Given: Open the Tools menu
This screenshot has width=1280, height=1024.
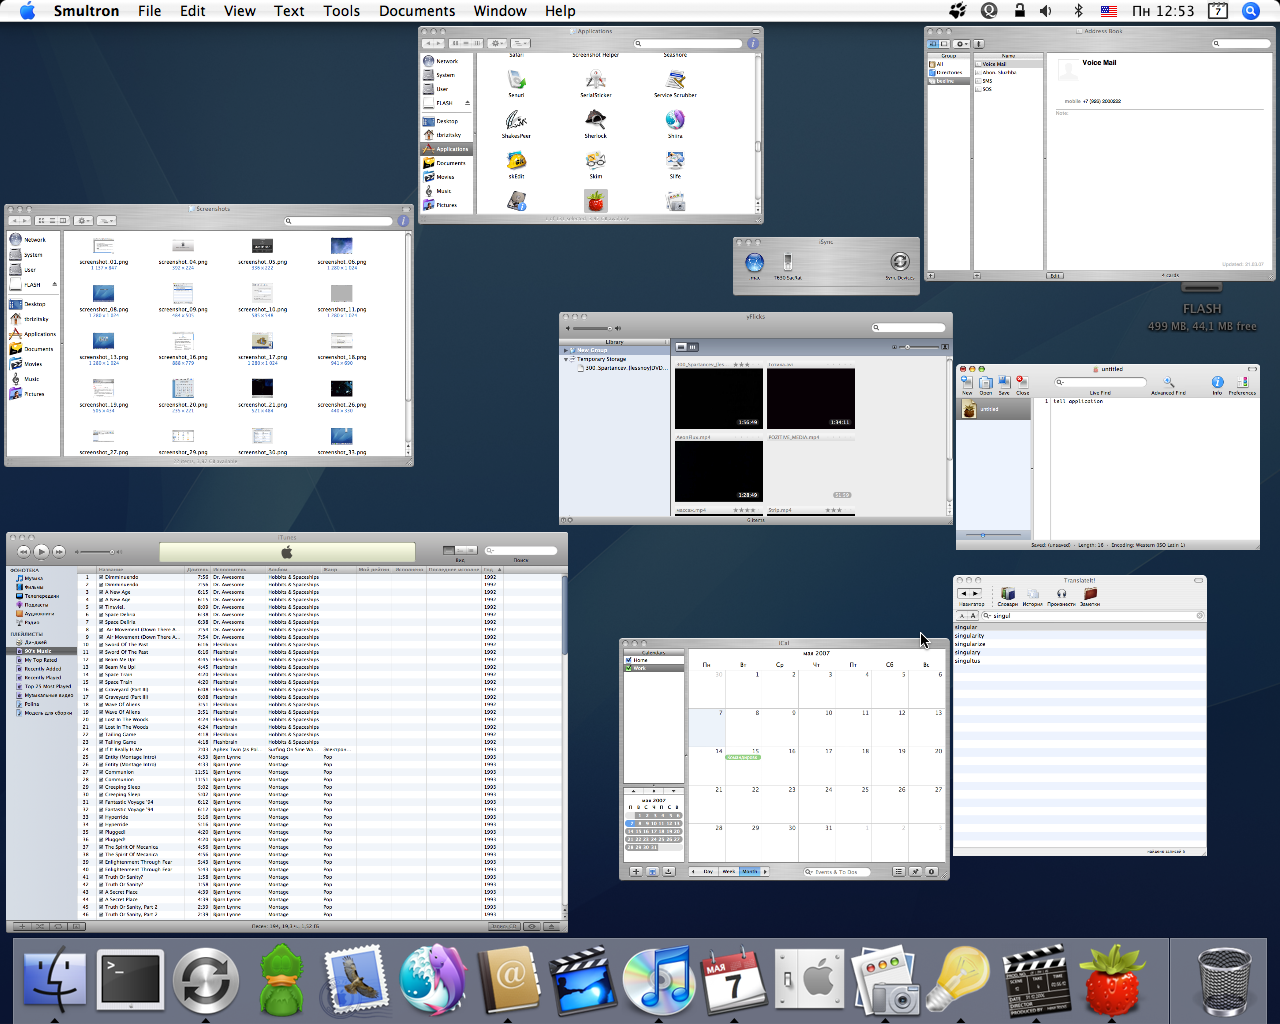Looking at the screenshot, I should point(341,11).
